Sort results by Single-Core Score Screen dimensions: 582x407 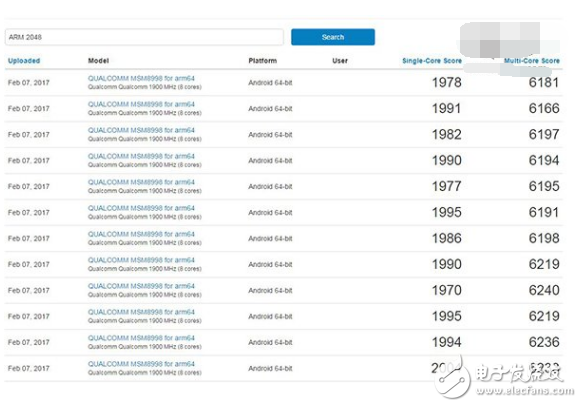tap(432, 61)
